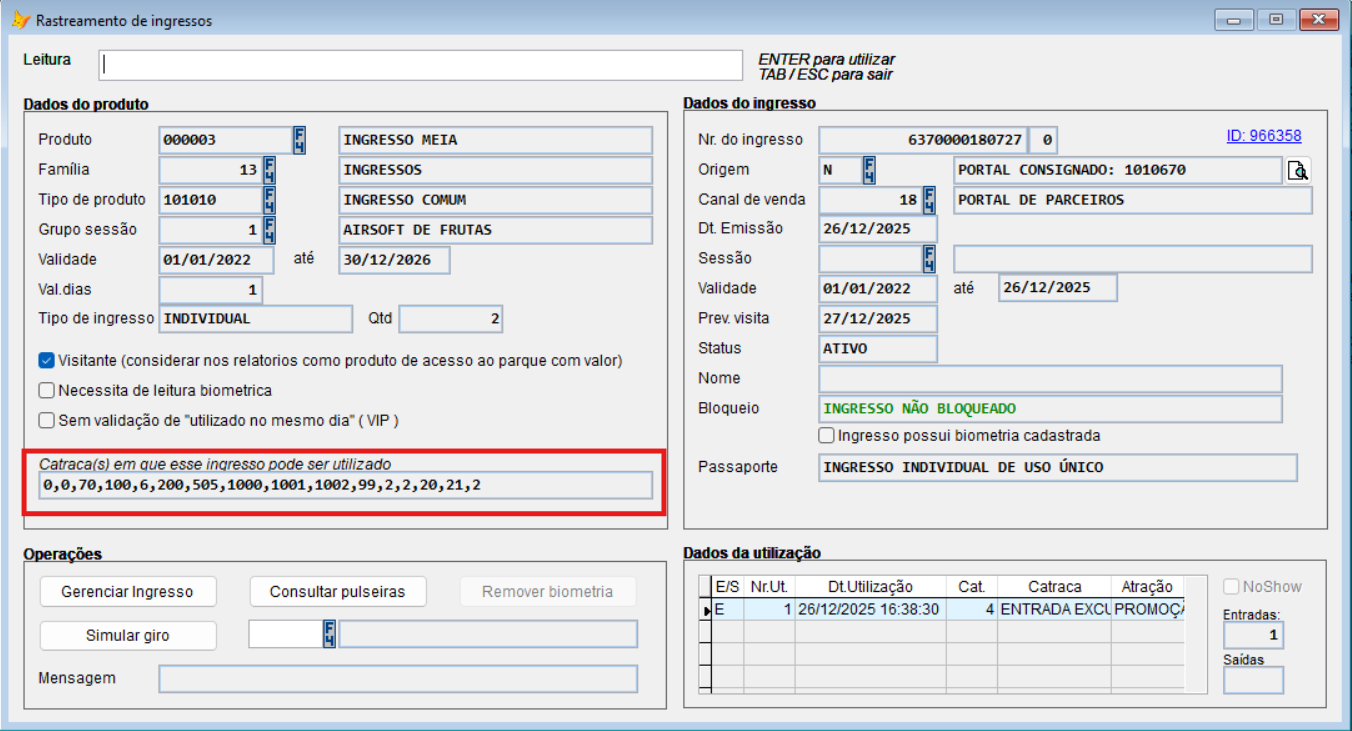Click the F4 lookup icon beside Sessão
The image size is (1352, 731).
tap(929, 259)
